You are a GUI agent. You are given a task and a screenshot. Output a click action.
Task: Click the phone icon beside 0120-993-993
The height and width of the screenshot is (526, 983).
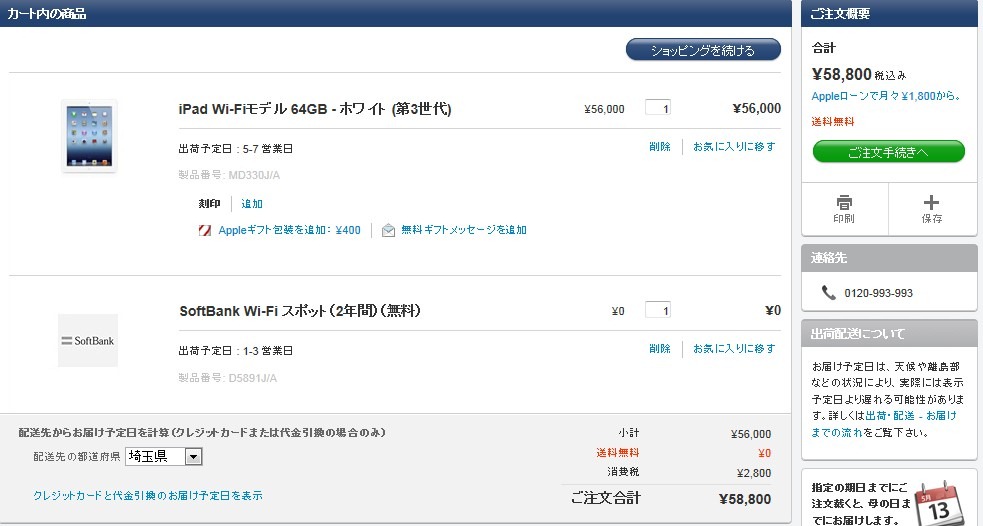828,292
